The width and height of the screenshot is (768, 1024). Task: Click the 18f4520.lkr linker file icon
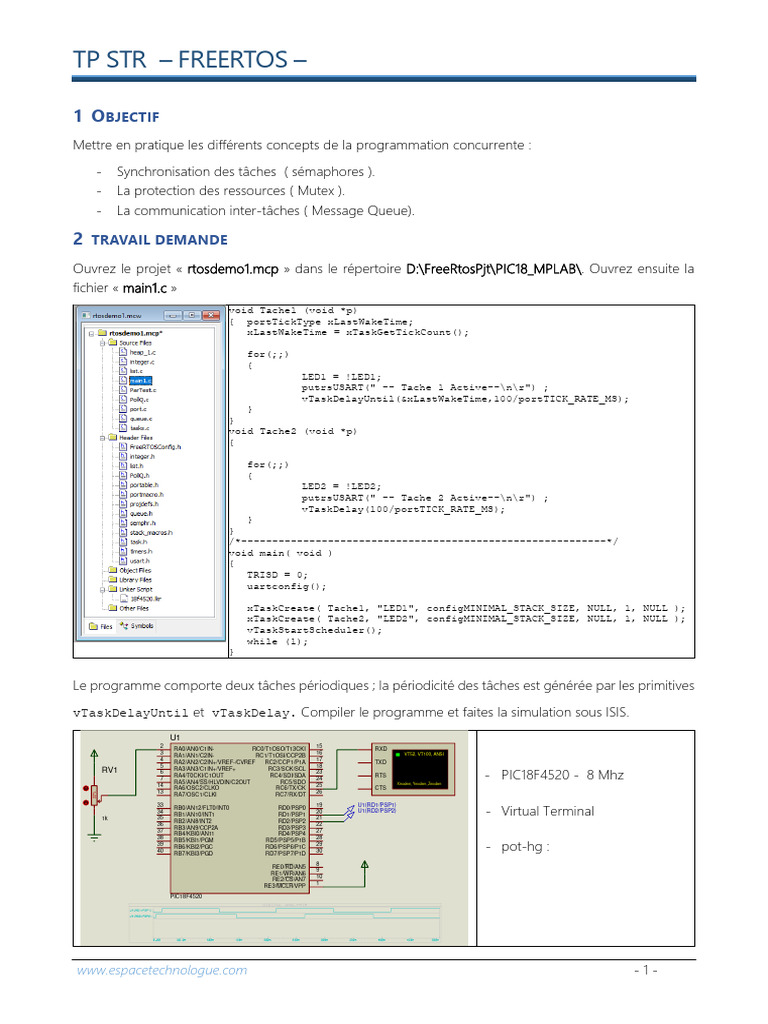[x=123, y=598]
